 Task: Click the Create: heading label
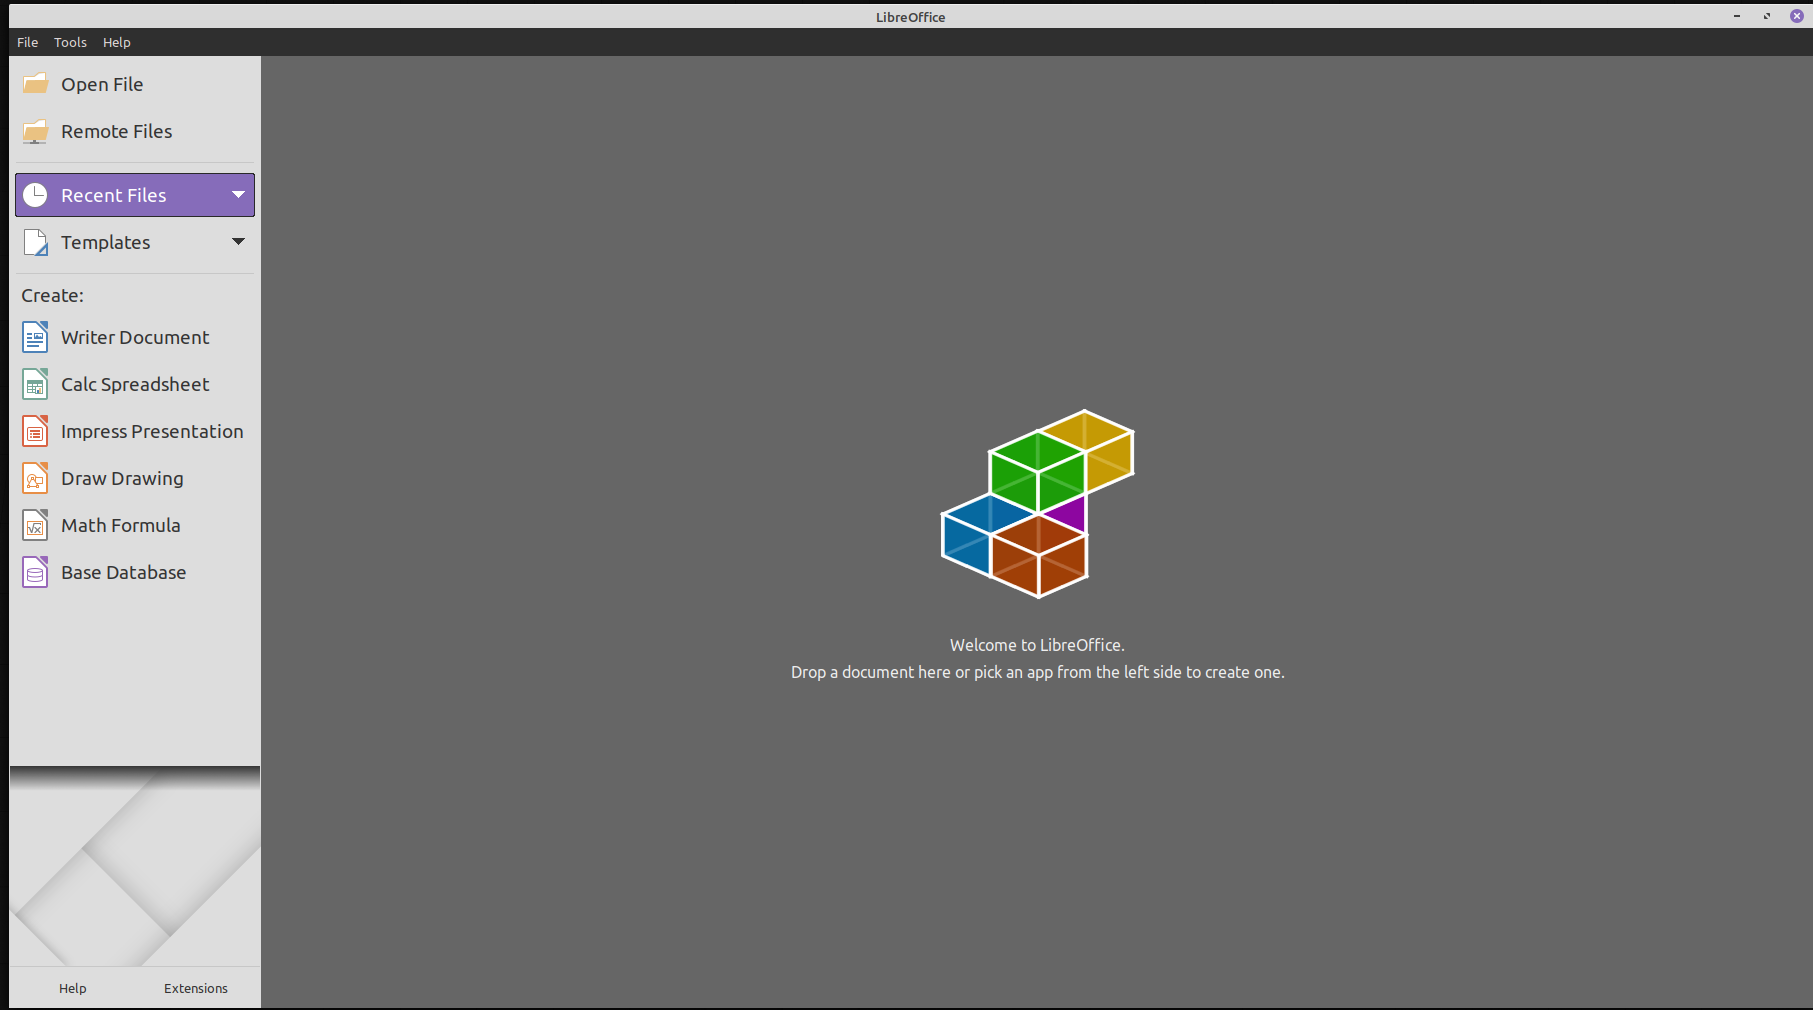pyautogui.click(x=52, y=296)
